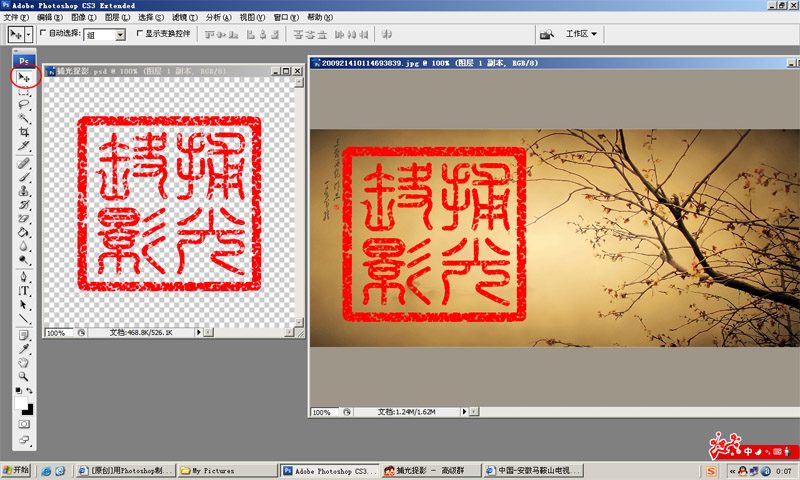The image size is (800, 480).
Task: Click the zoom percentage field of 捕光捉影.psd
Action: [x=57, y=333]
